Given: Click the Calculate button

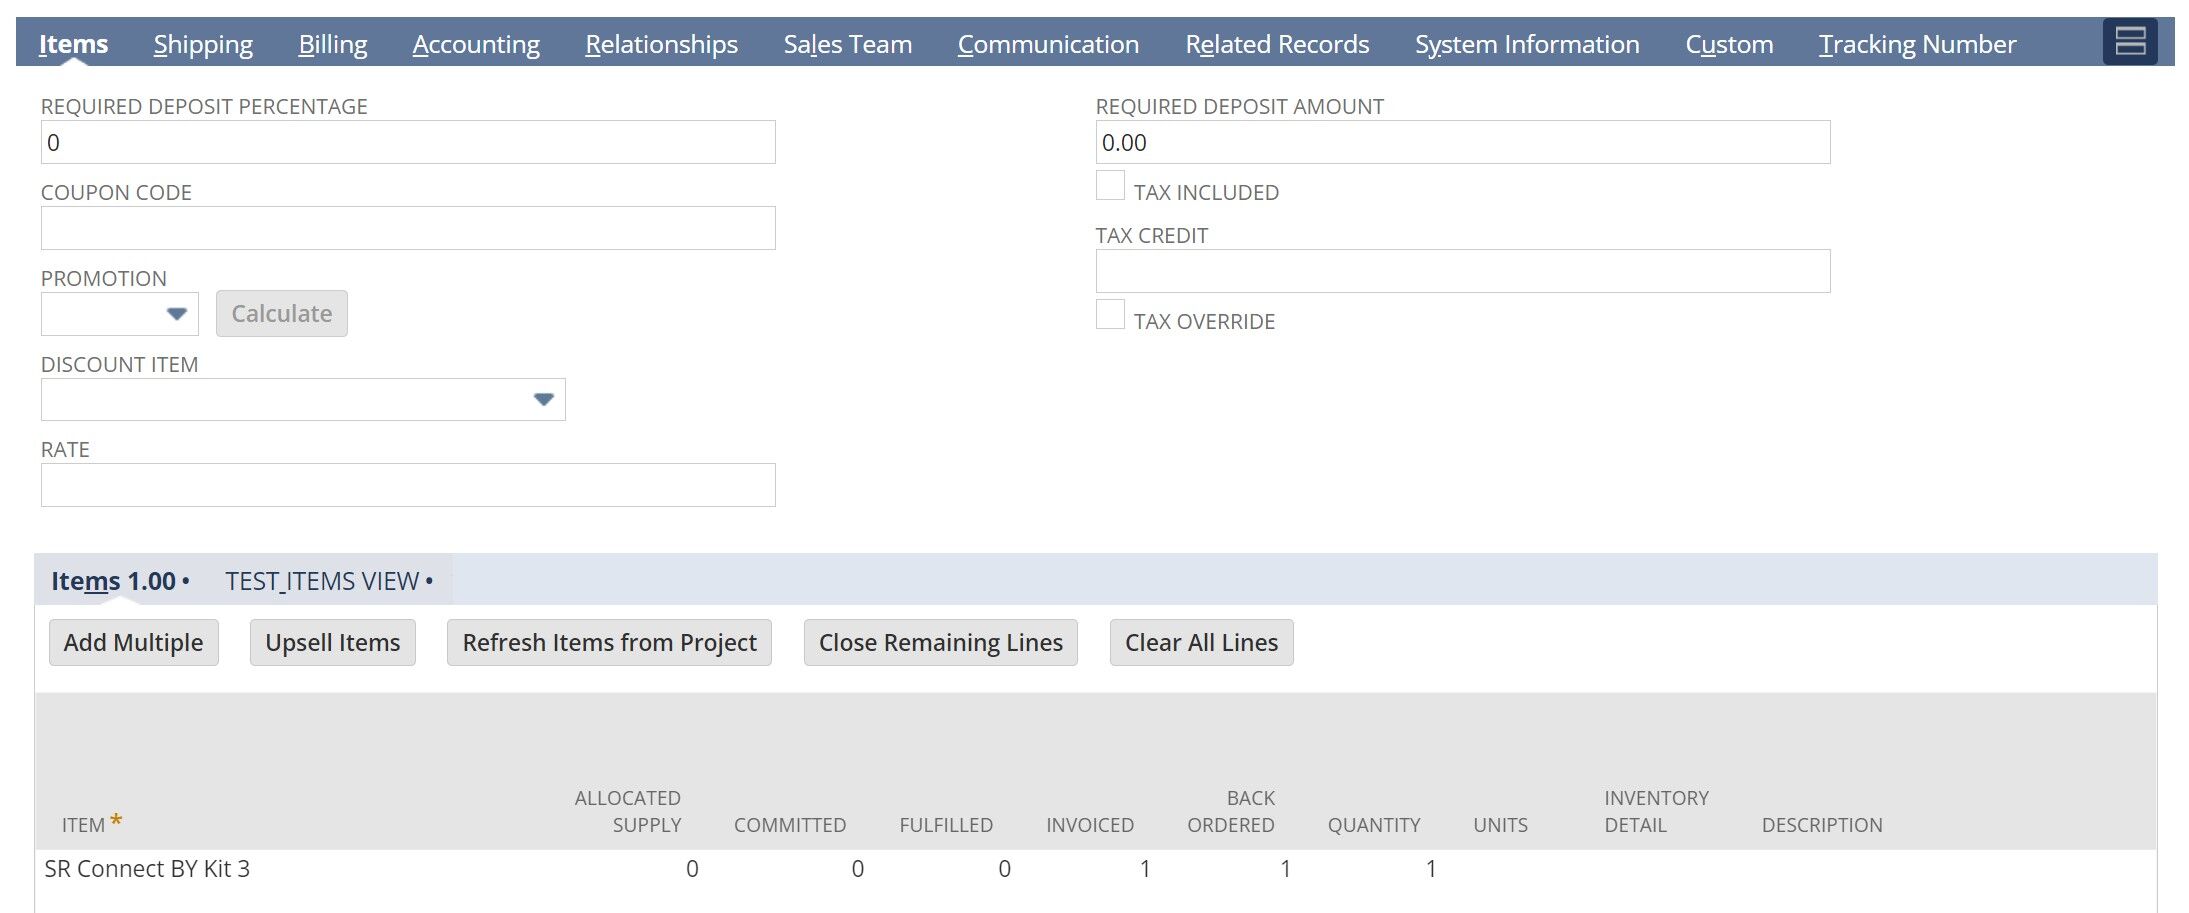Looking at the screenshot, I should 281,313.
